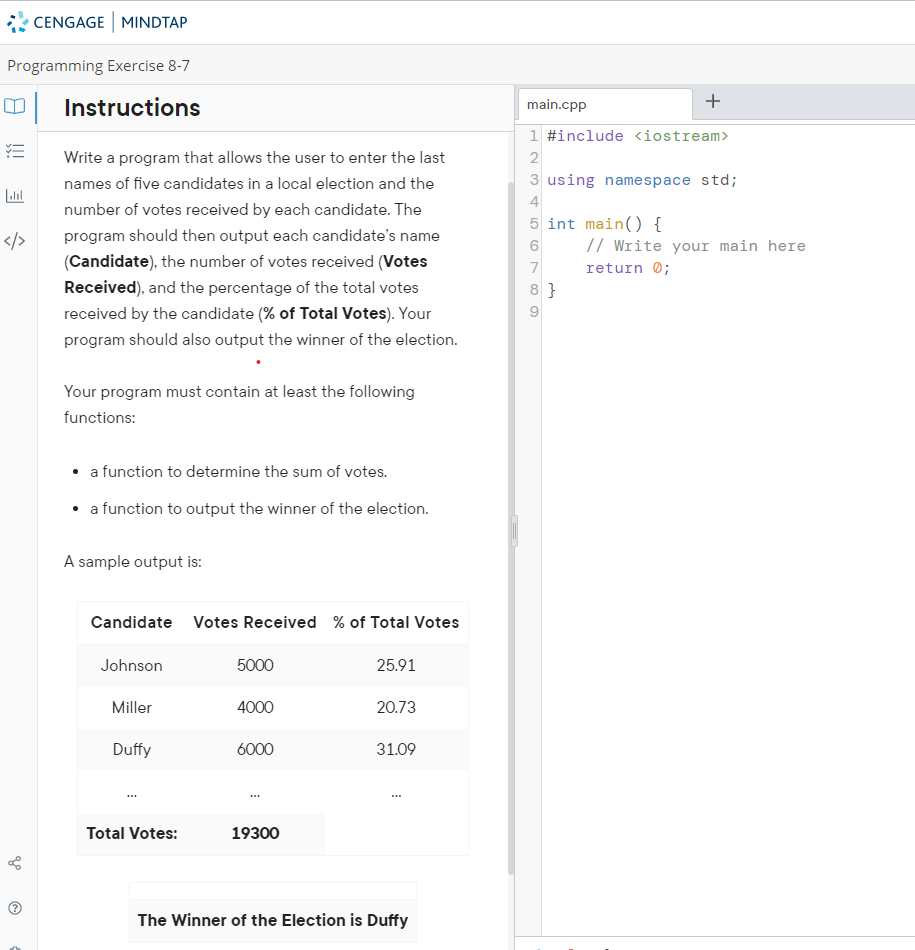Click the 'int main() {' code line
The image size is (915, 950).
(604, 224)
